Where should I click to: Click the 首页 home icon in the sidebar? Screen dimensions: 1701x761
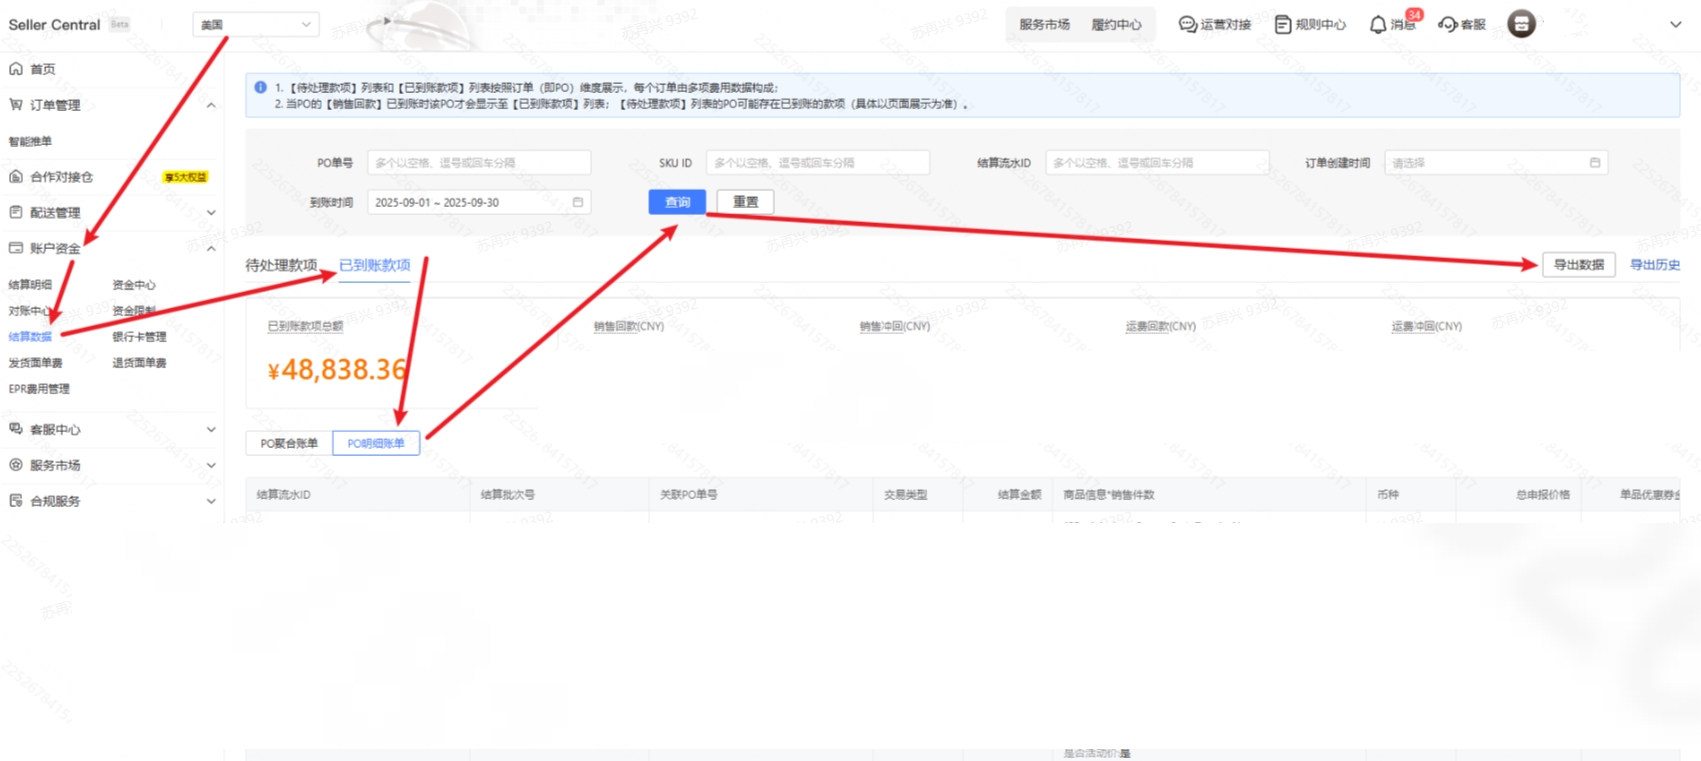(16, 69)
